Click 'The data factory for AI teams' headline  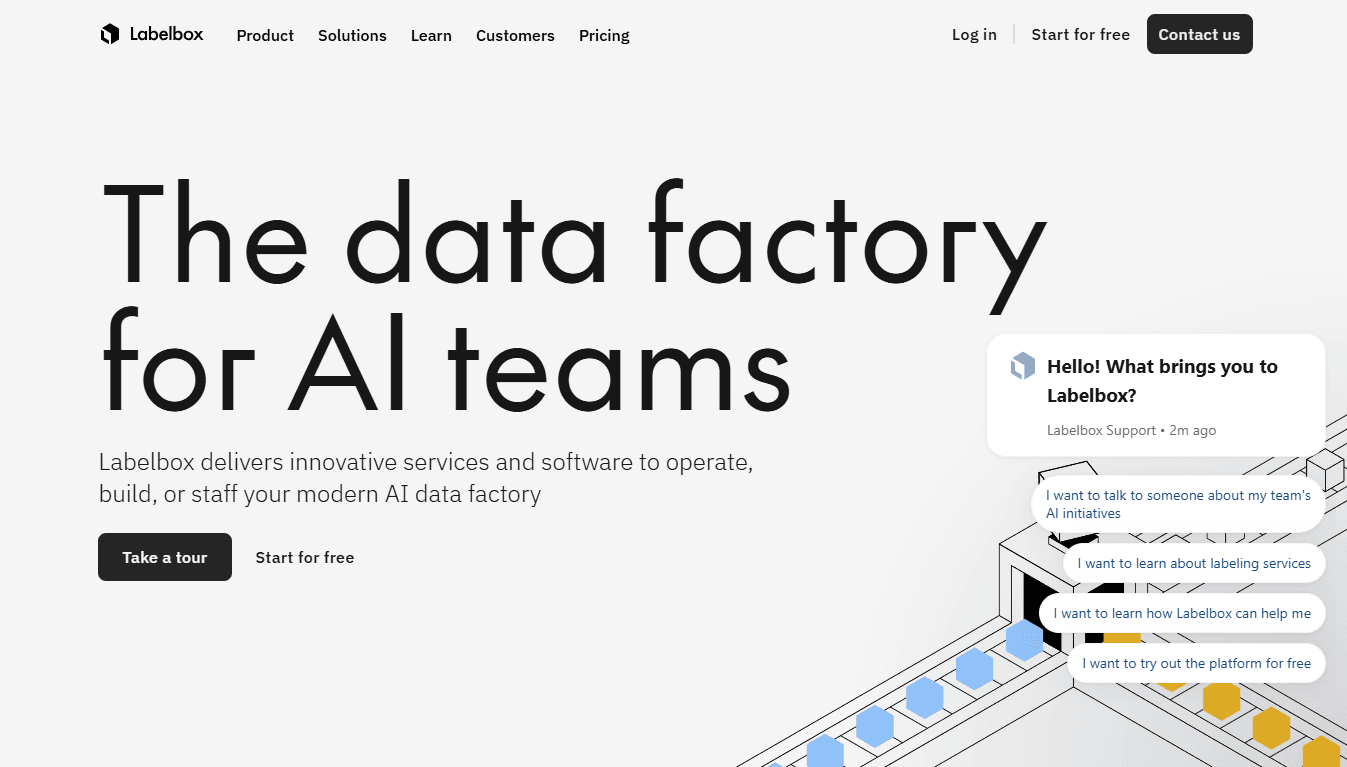[573, 295]
